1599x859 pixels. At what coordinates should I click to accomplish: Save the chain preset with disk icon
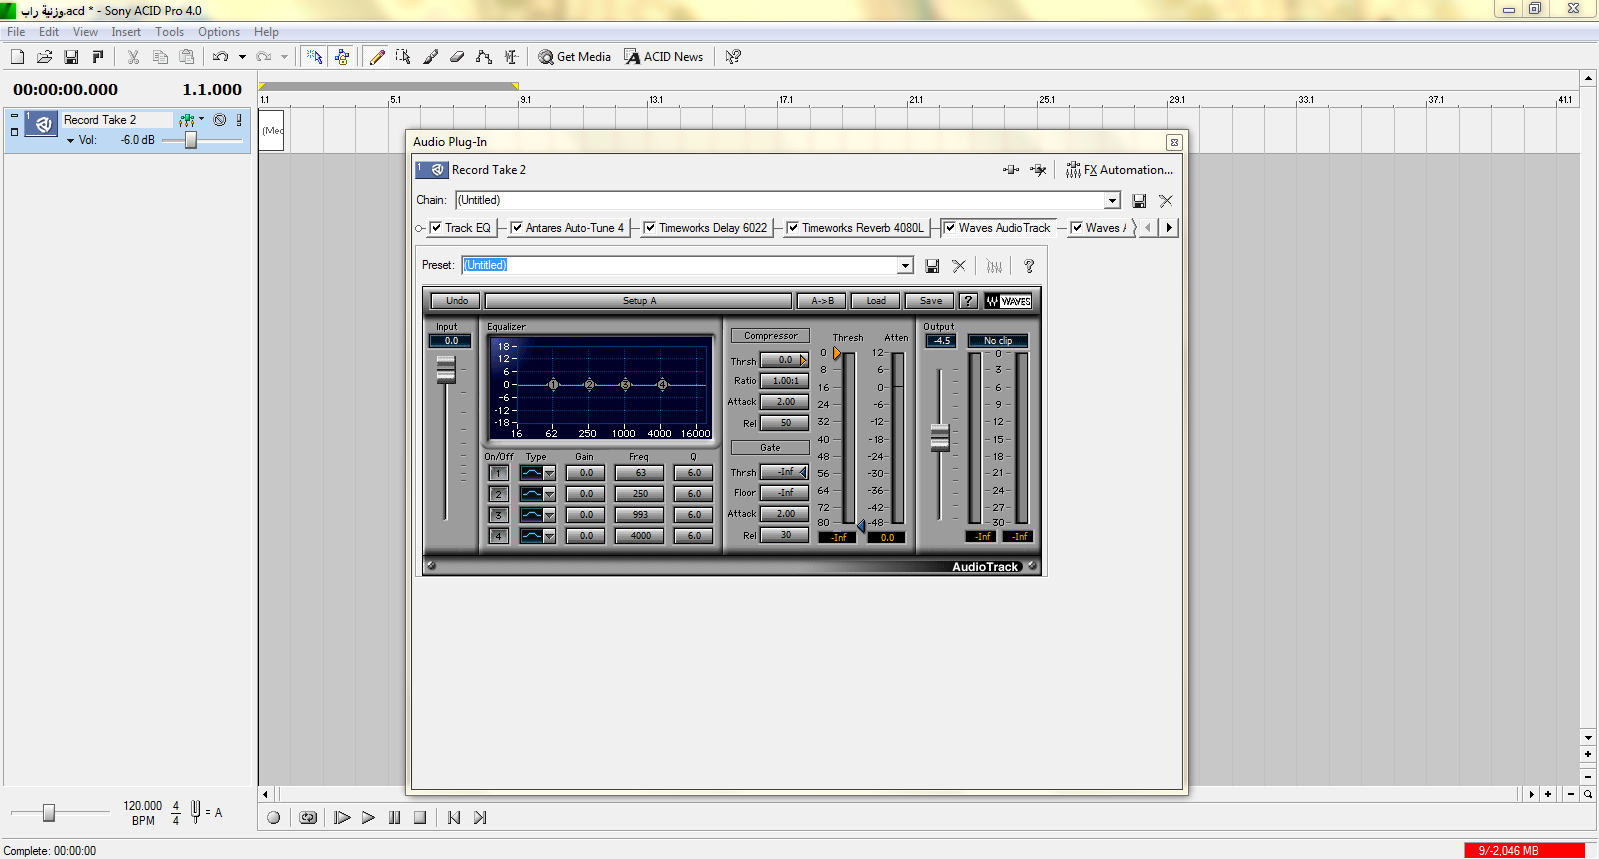click(x=1139, y=201)
